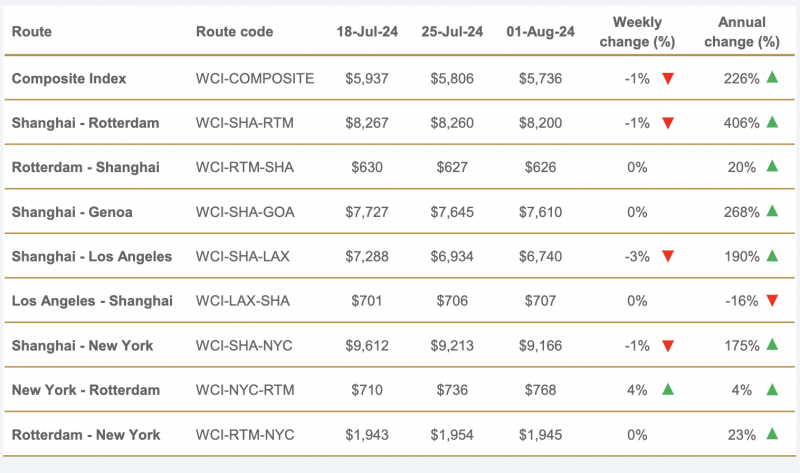
Task: Click the red weekly arrow in the Shanghai - New York row
Action: pos(668,346)
